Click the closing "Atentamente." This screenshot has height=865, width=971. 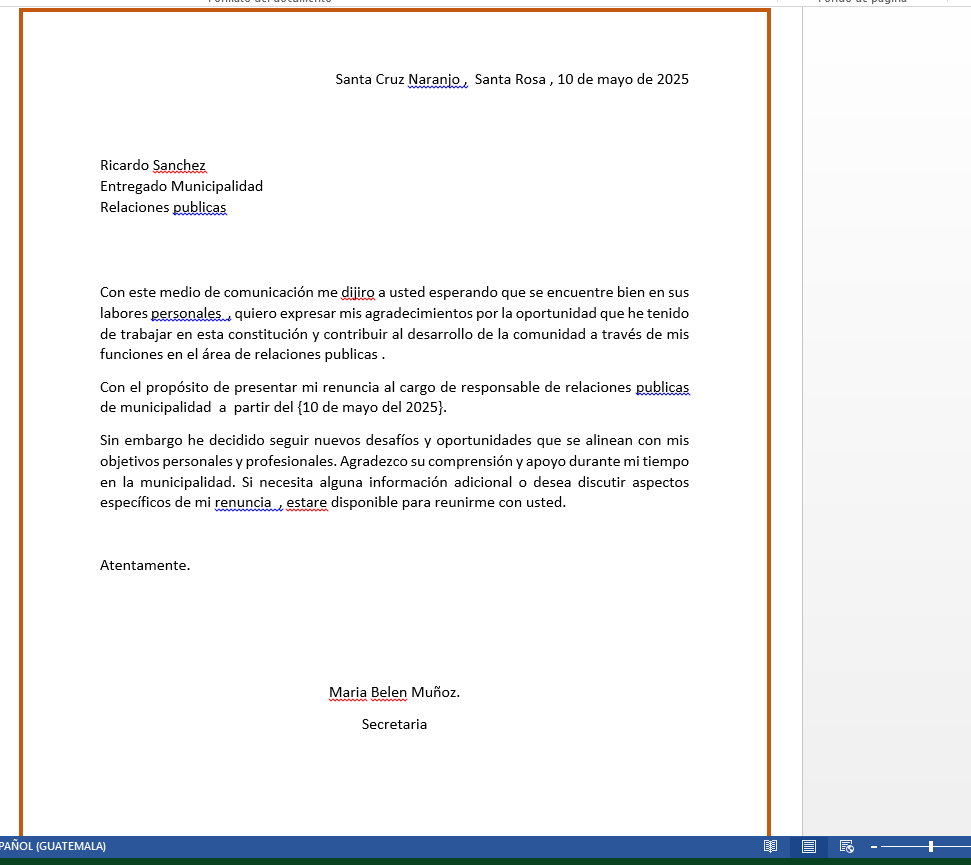[x=145, y=565]
